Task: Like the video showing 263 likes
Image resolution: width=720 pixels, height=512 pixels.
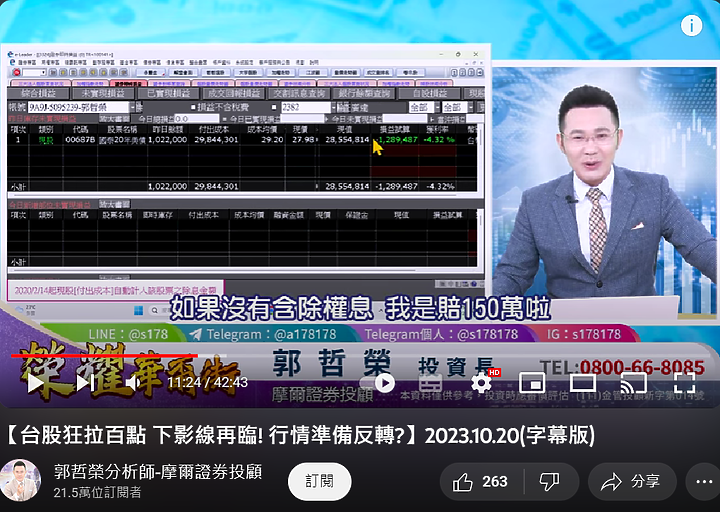Action: [481, 481]
